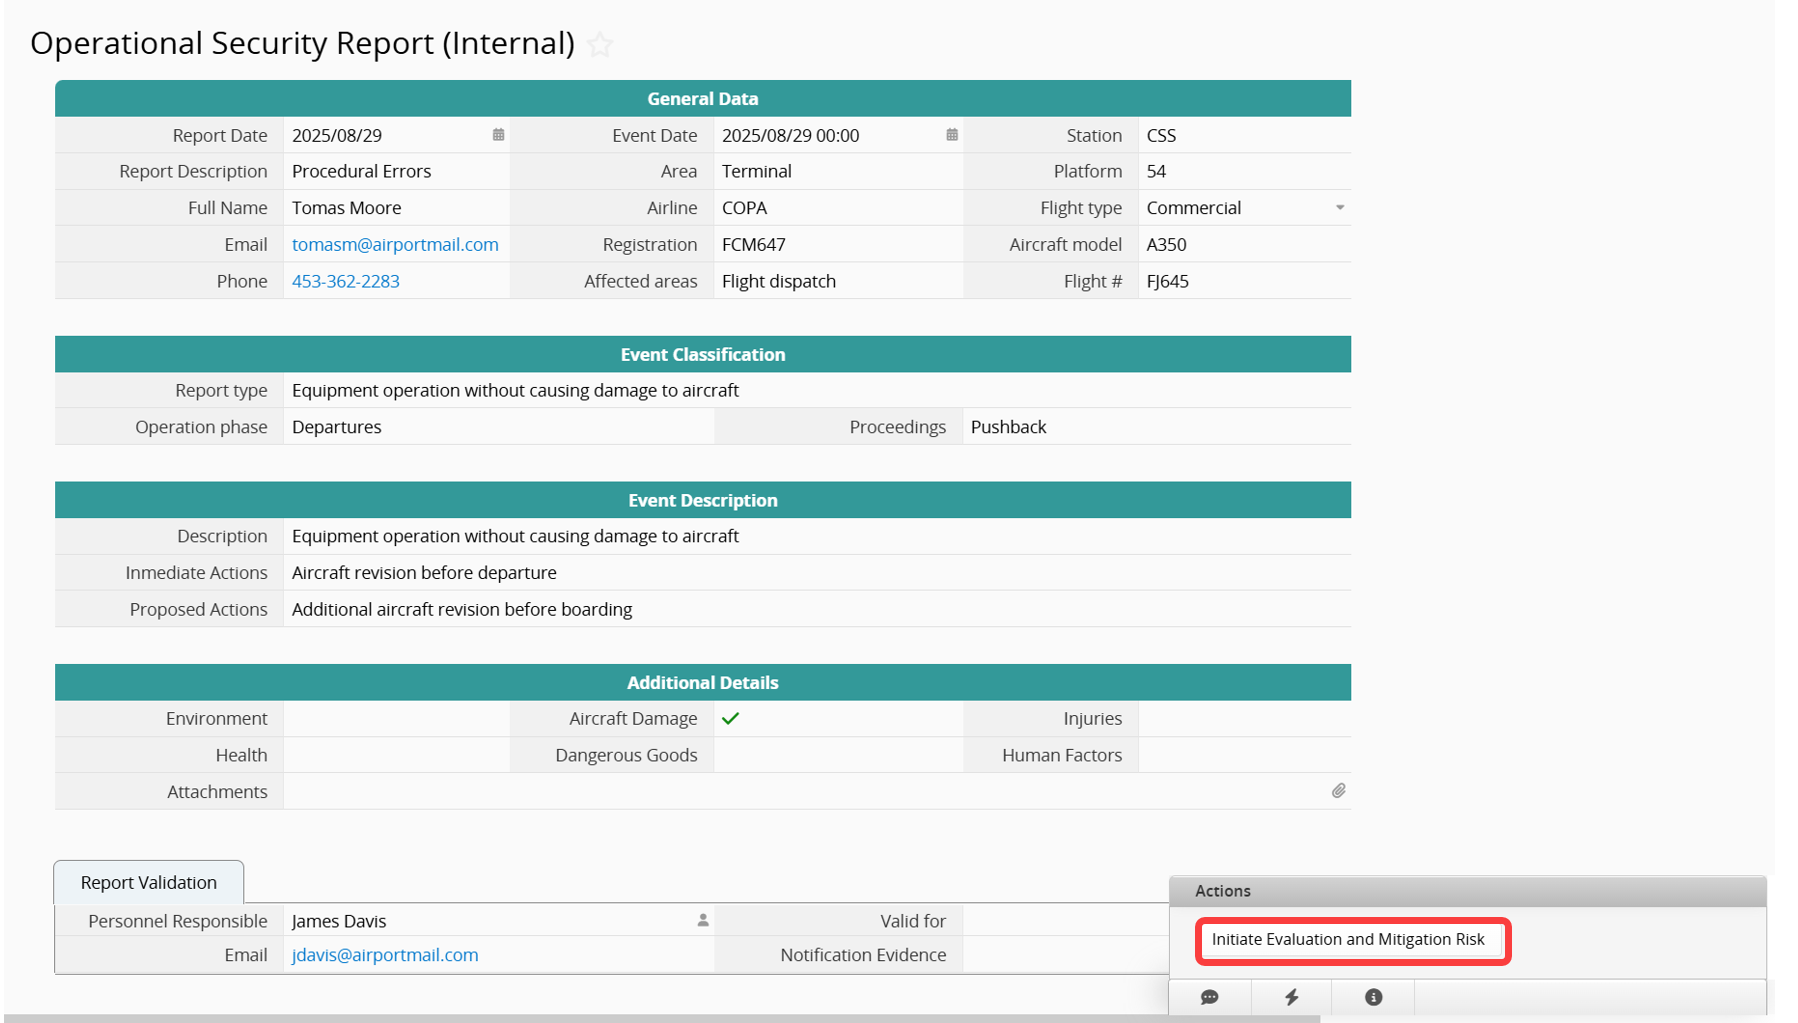This screenshot has height=1023, width=1798.
Task: Star the Operational Security Report as favorite
Action: 600,45
